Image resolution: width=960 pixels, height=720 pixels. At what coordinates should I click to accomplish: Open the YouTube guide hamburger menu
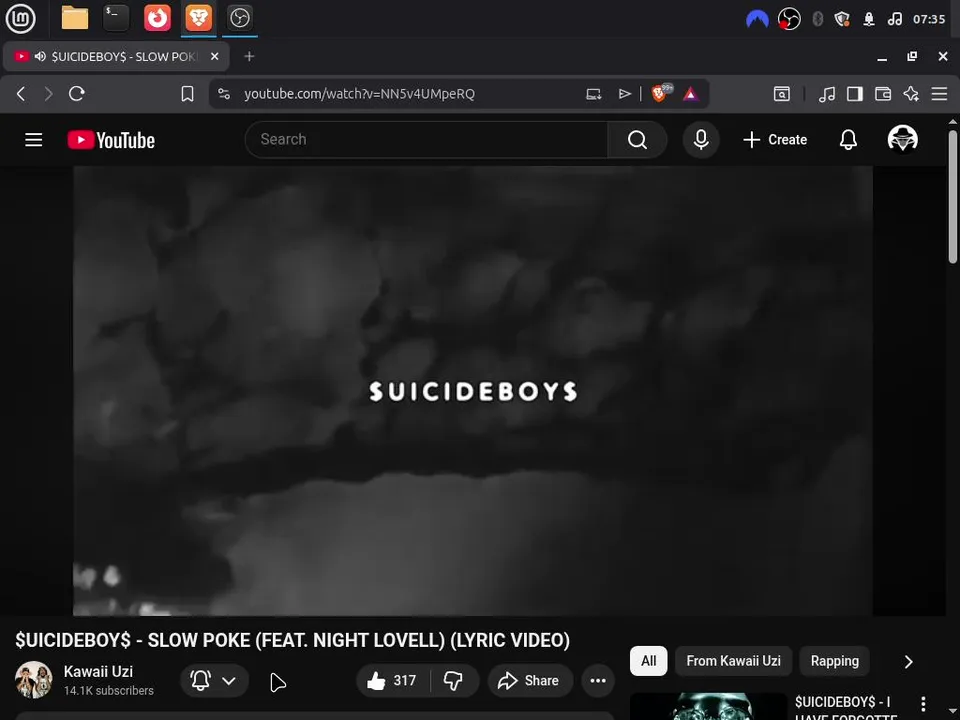click(x=34, y=140)
